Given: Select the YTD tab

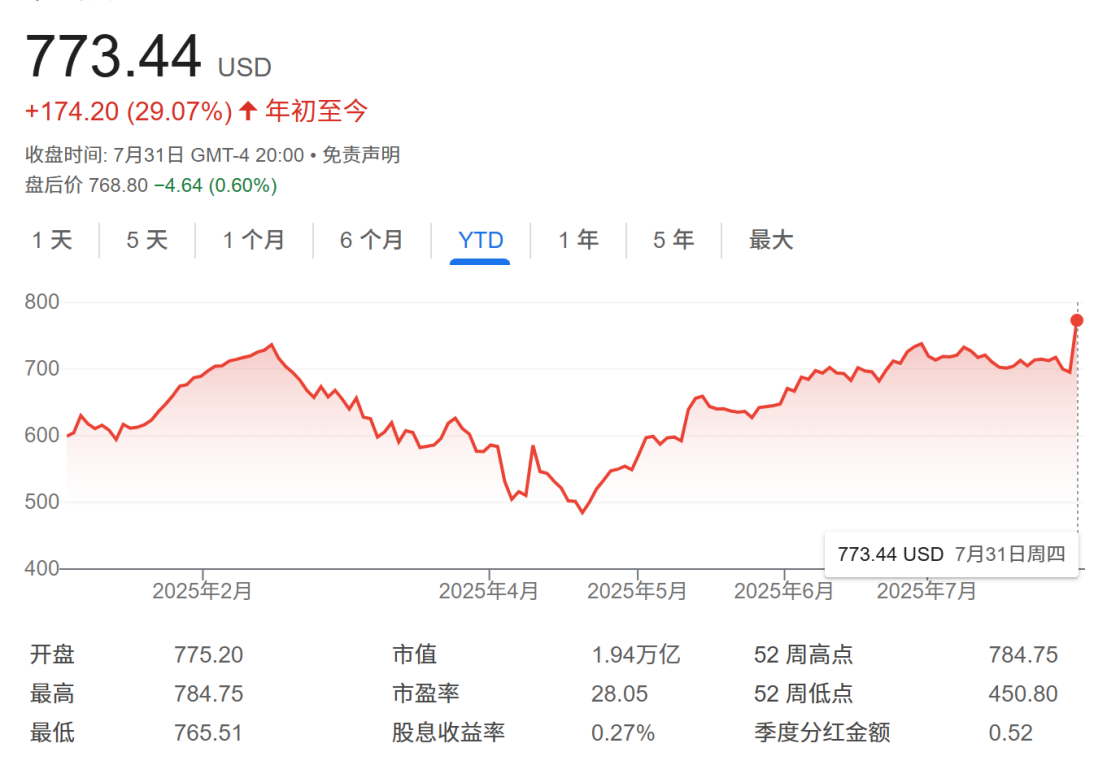Looking at the screenshot, I should (480, 240).
